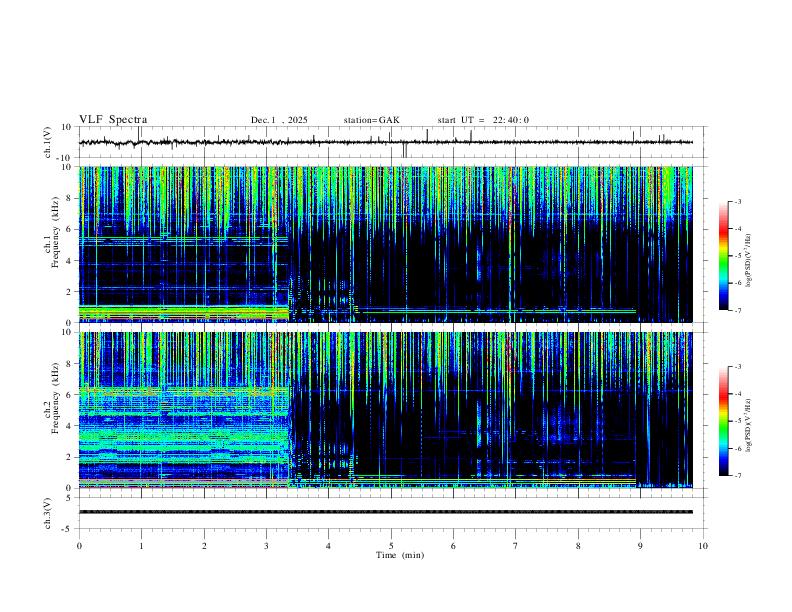The width and height of the screenshot is (792, 612).
Task: Click the ch.1 log(PSD) color bar
Action: (x=723, y=256)
